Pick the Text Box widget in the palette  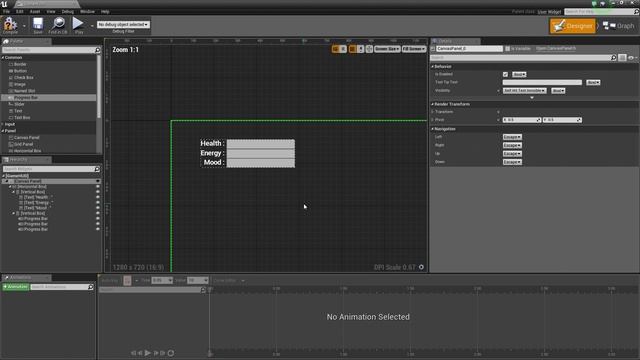pyautogui.click(x=22, y=117)
